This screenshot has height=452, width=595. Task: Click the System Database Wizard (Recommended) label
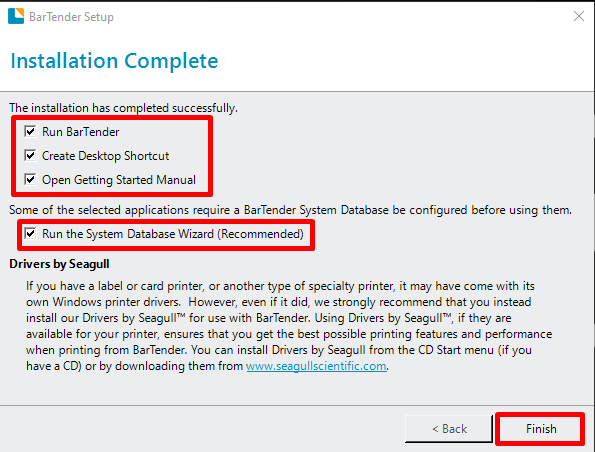tap(173, 234)
